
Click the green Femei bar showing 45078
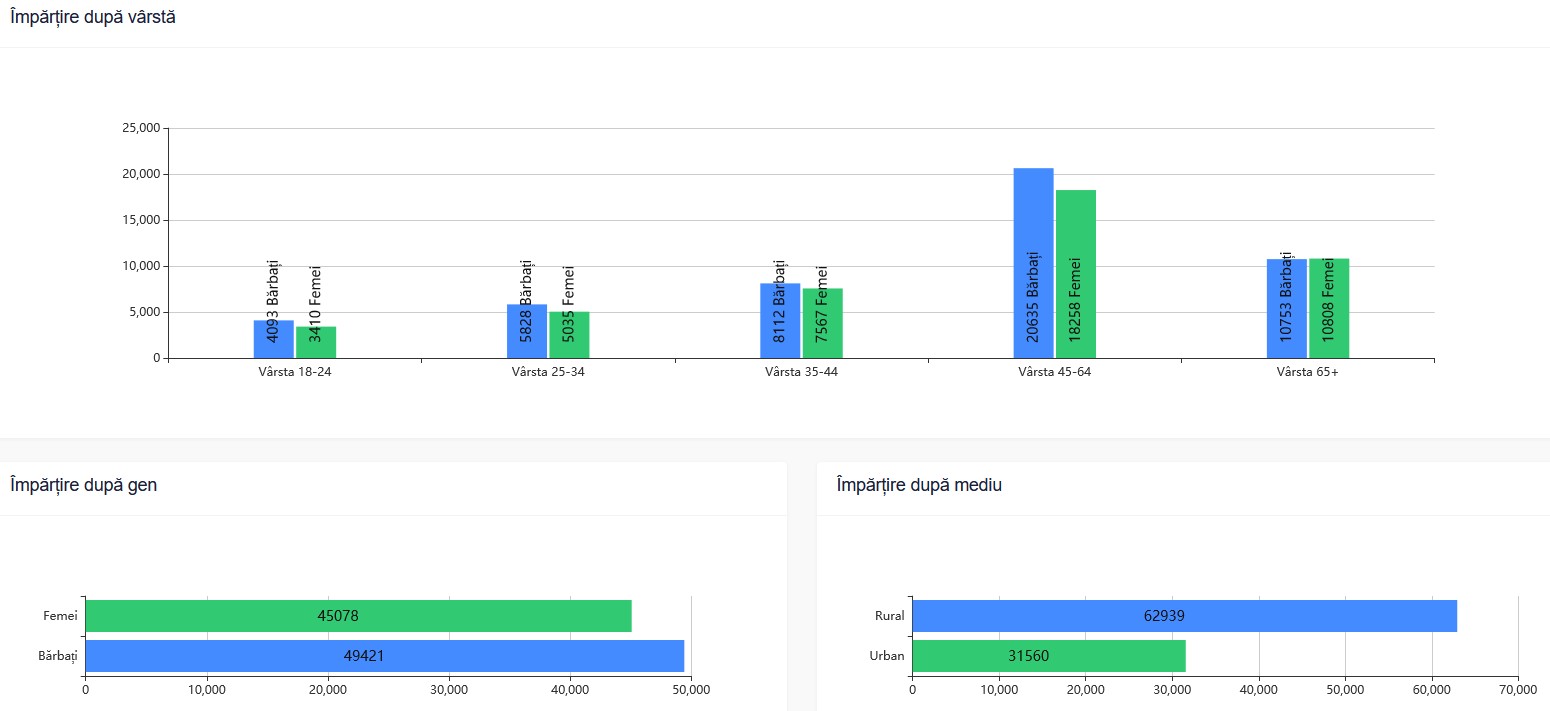coord(358,616)
